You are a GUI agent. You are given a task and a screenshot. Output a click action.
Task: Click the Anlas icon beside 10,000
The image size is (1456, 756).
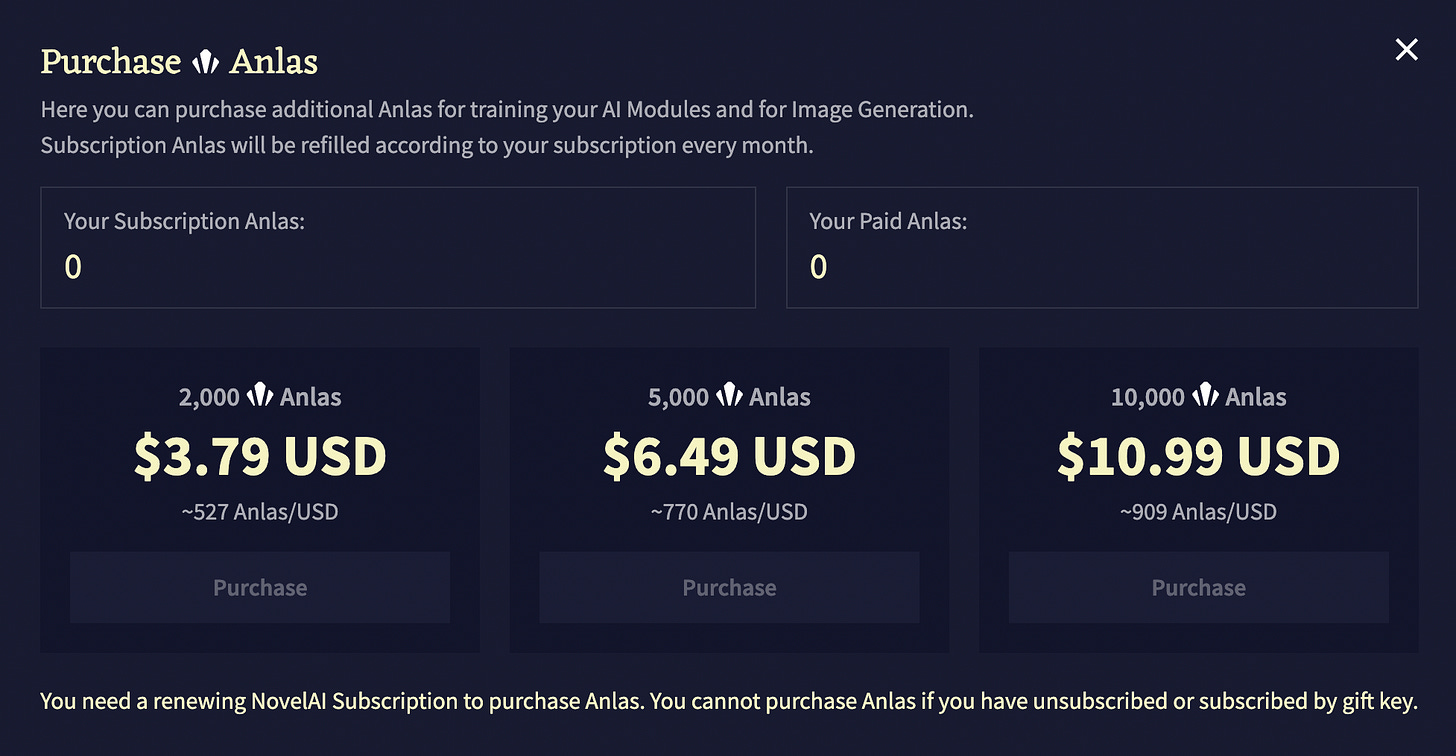[x=1205, y=396]
